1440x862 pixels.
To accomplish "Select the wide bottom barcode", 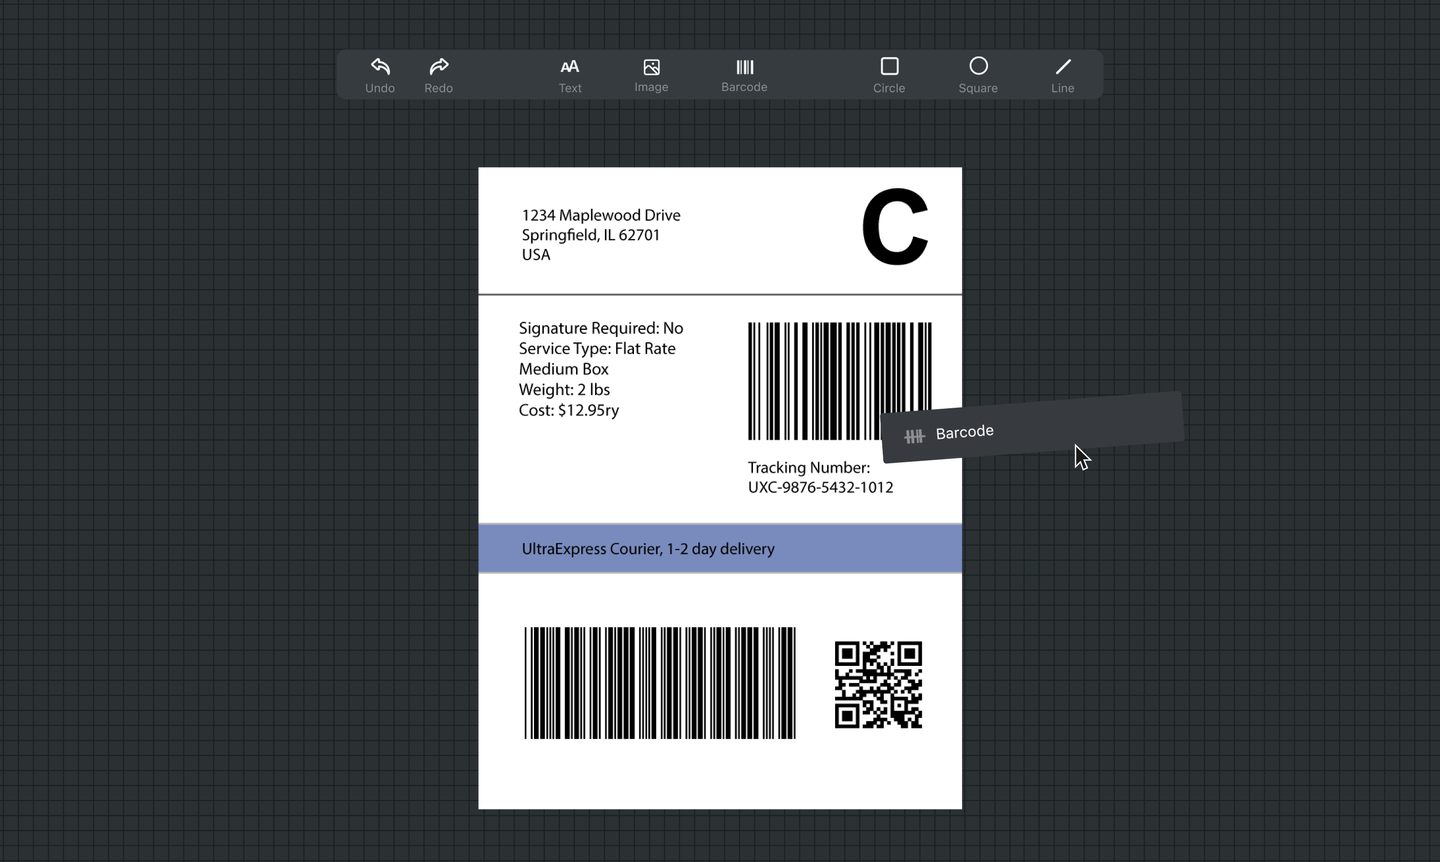I will (660, 683).
